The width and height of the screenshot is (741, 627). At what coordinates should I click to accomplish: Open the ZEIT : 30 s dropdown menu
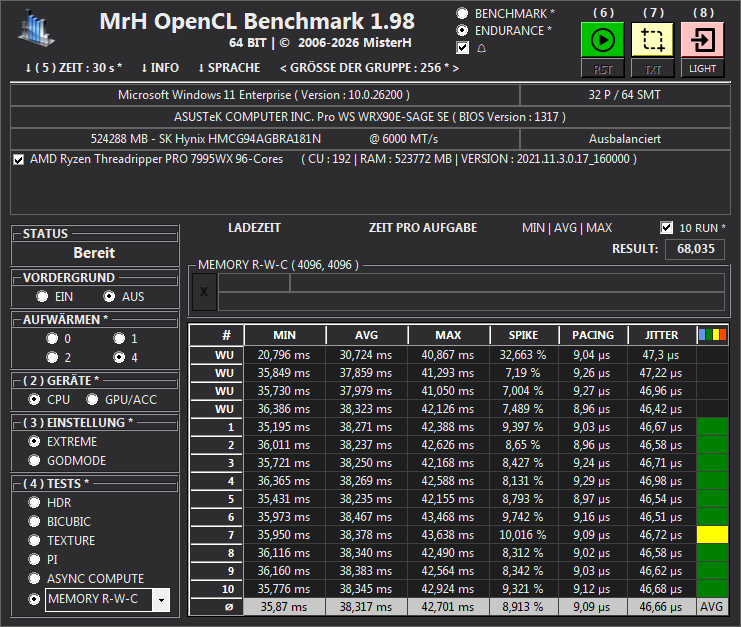(73, 68)
